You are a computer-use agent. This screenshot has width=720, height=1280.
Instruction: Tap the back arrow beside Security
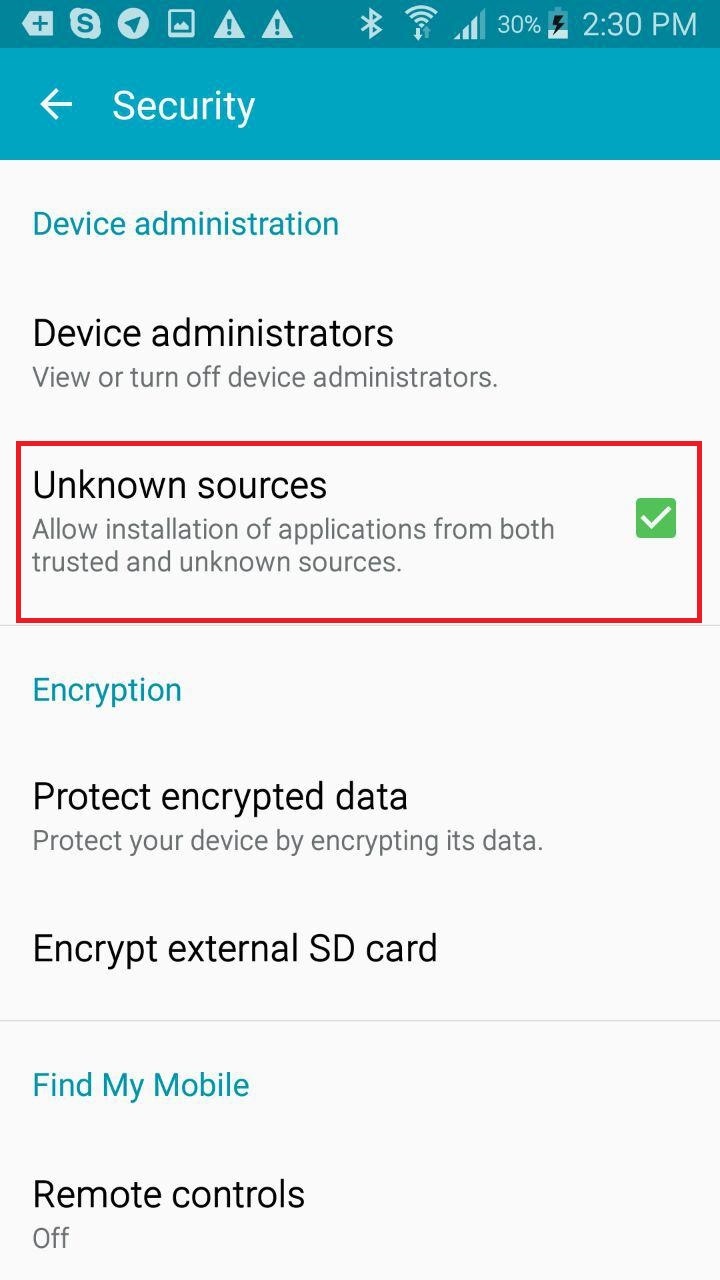(x=56, y=105)
